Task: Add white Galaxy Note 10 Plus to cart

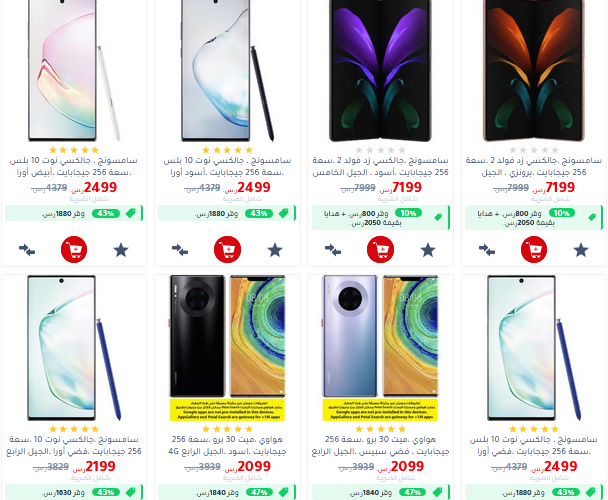Action: pos(74,249)
